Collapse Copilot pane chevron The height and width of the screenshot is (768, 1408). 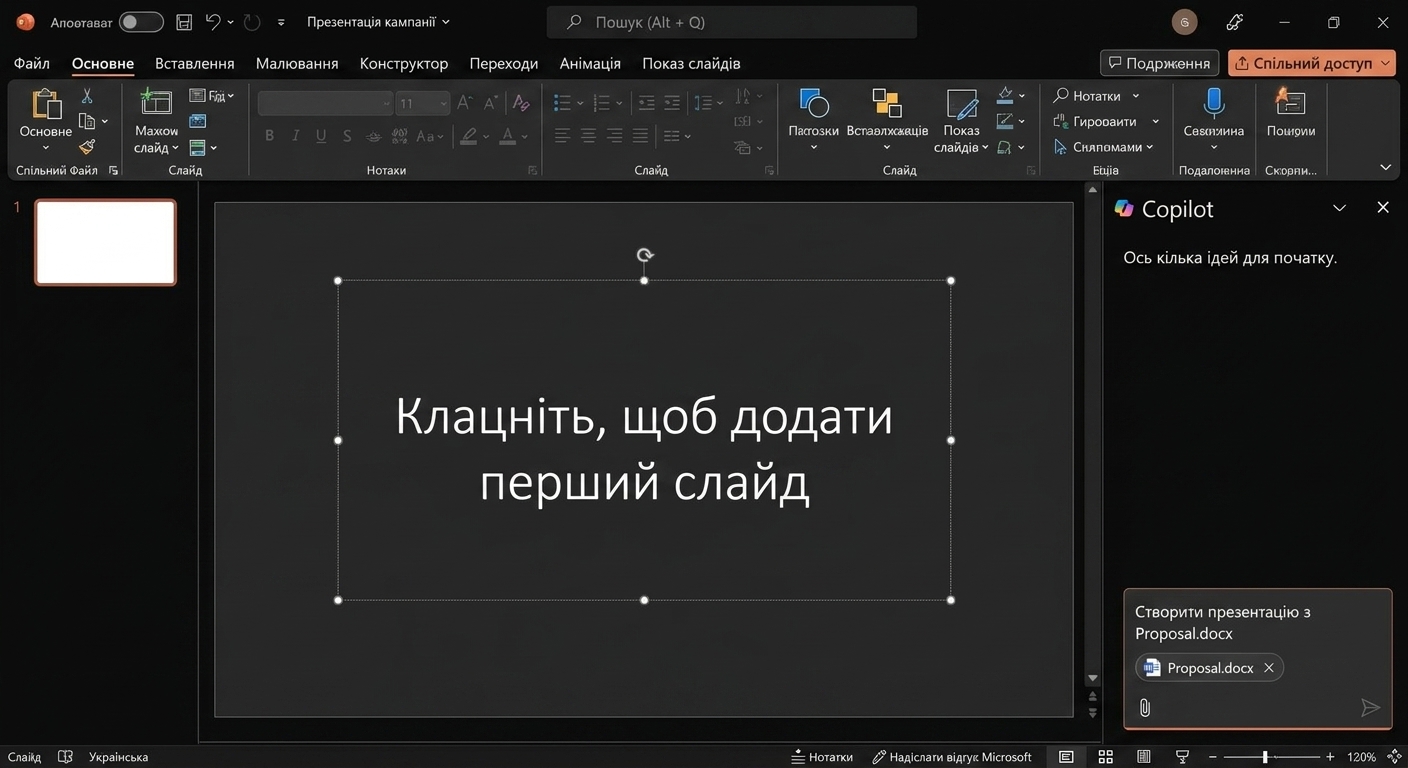tap(1339, 208)
